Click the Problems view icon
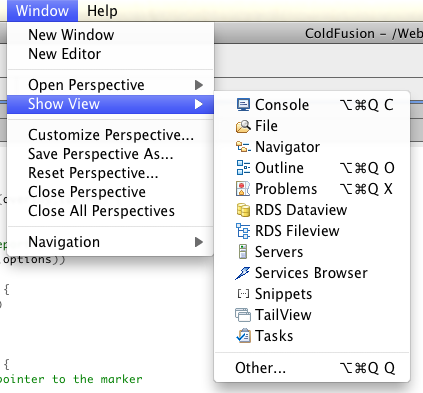423x393 pixels. (x=243, y=189)
